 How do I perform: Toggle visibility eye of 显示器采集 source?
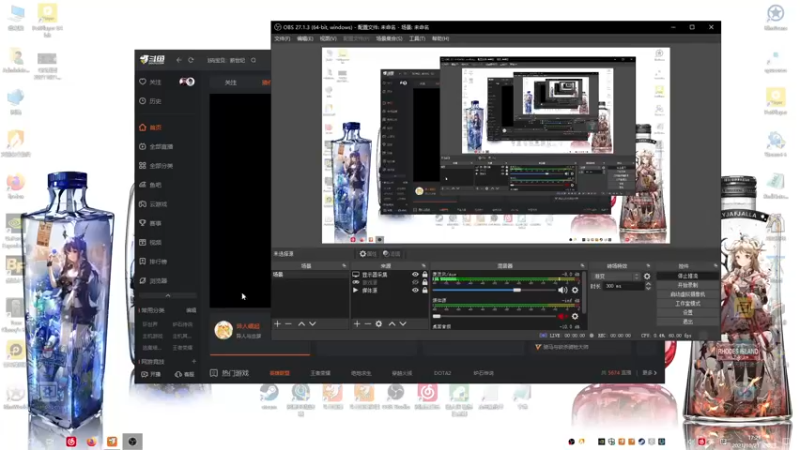click(x=415, y=274)
